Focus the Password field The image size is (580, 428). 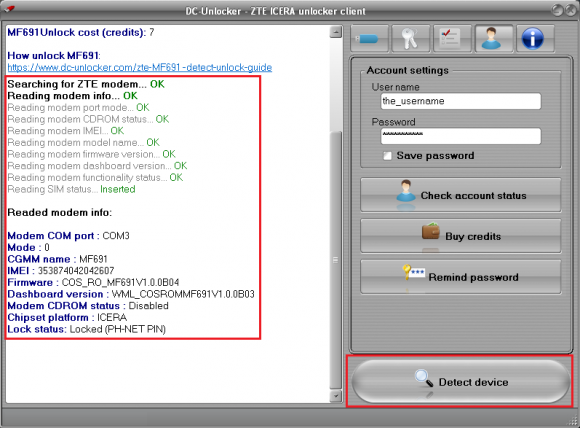tap(461, 136)
